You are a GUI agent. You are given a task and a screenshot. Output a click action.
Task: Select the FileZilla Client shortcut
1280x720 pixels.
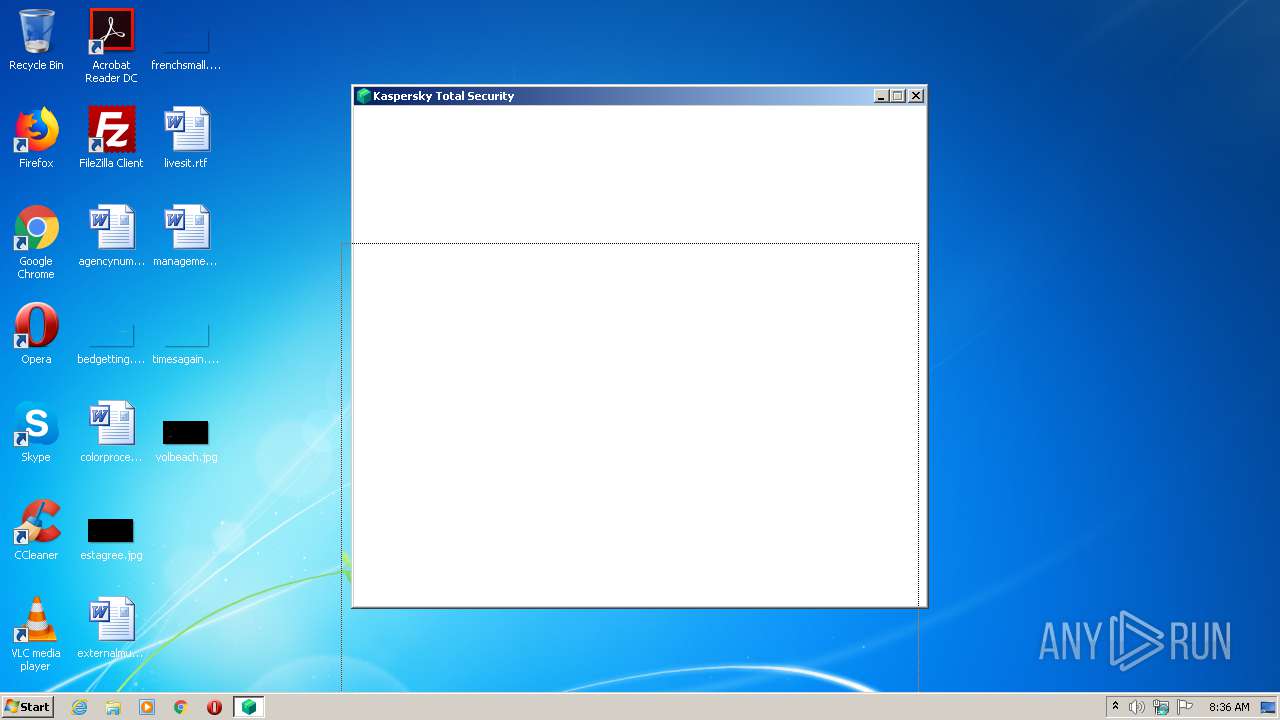[x=111, y=138]
